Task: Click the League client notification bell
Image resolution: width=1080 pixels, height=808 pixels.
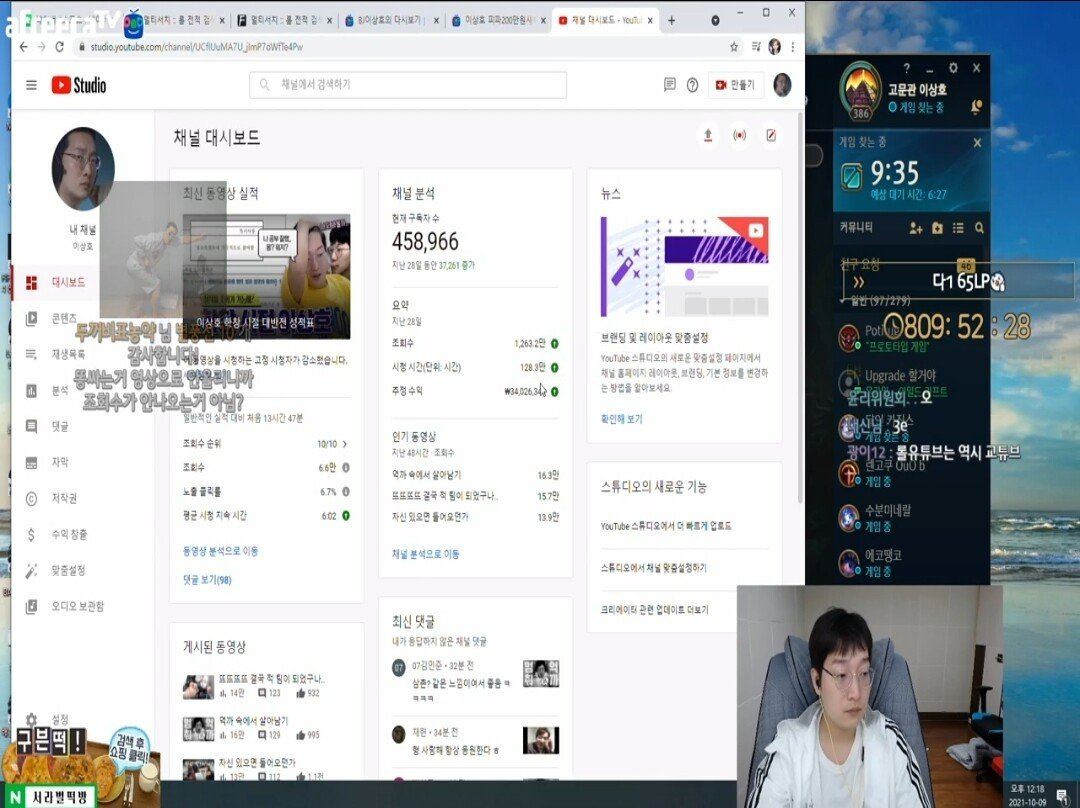Action: pyautogui.click(x=977, y=107)
